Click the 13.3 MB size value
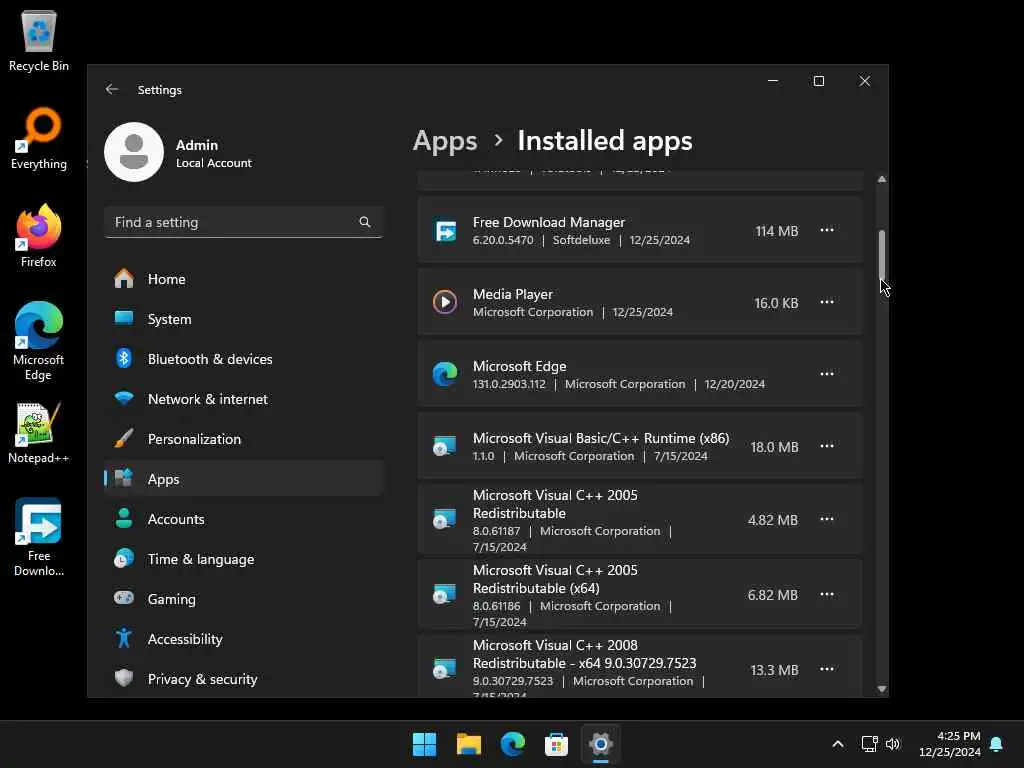This screenshot has height=768, width=1024. click(x=774, y=670)
